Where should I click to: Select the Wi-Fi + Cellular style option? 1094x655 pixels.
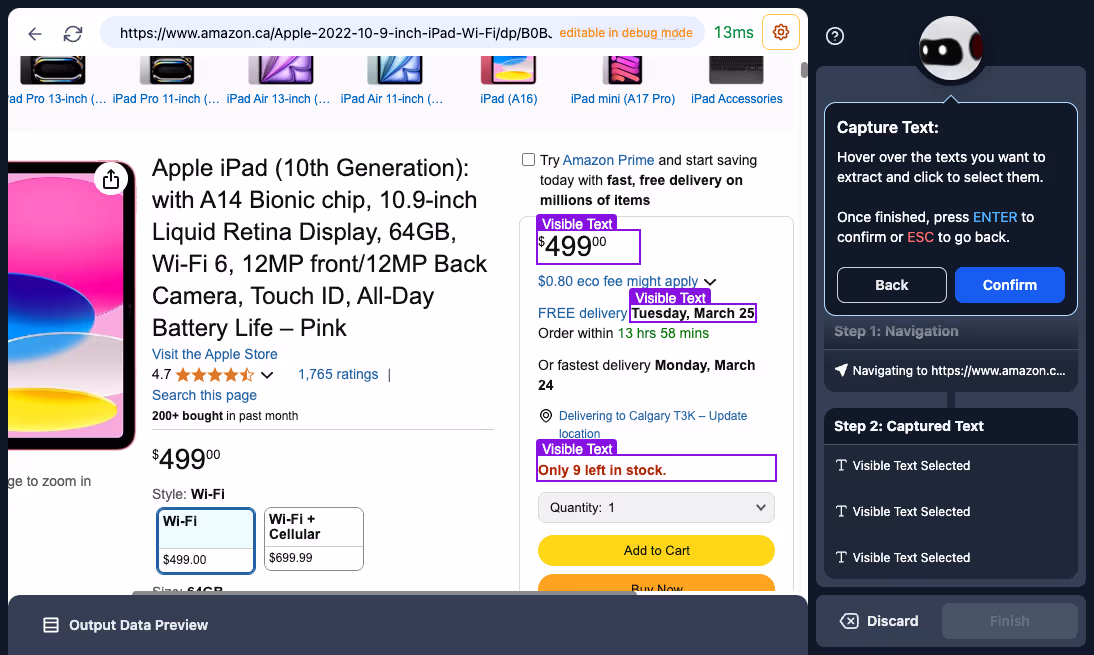click(x=313, y=538)
